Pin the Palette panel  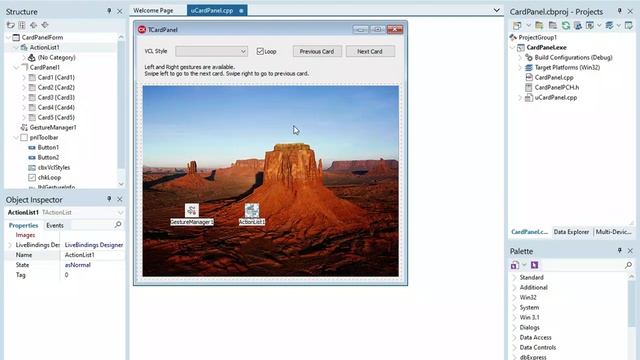[620, 250]
